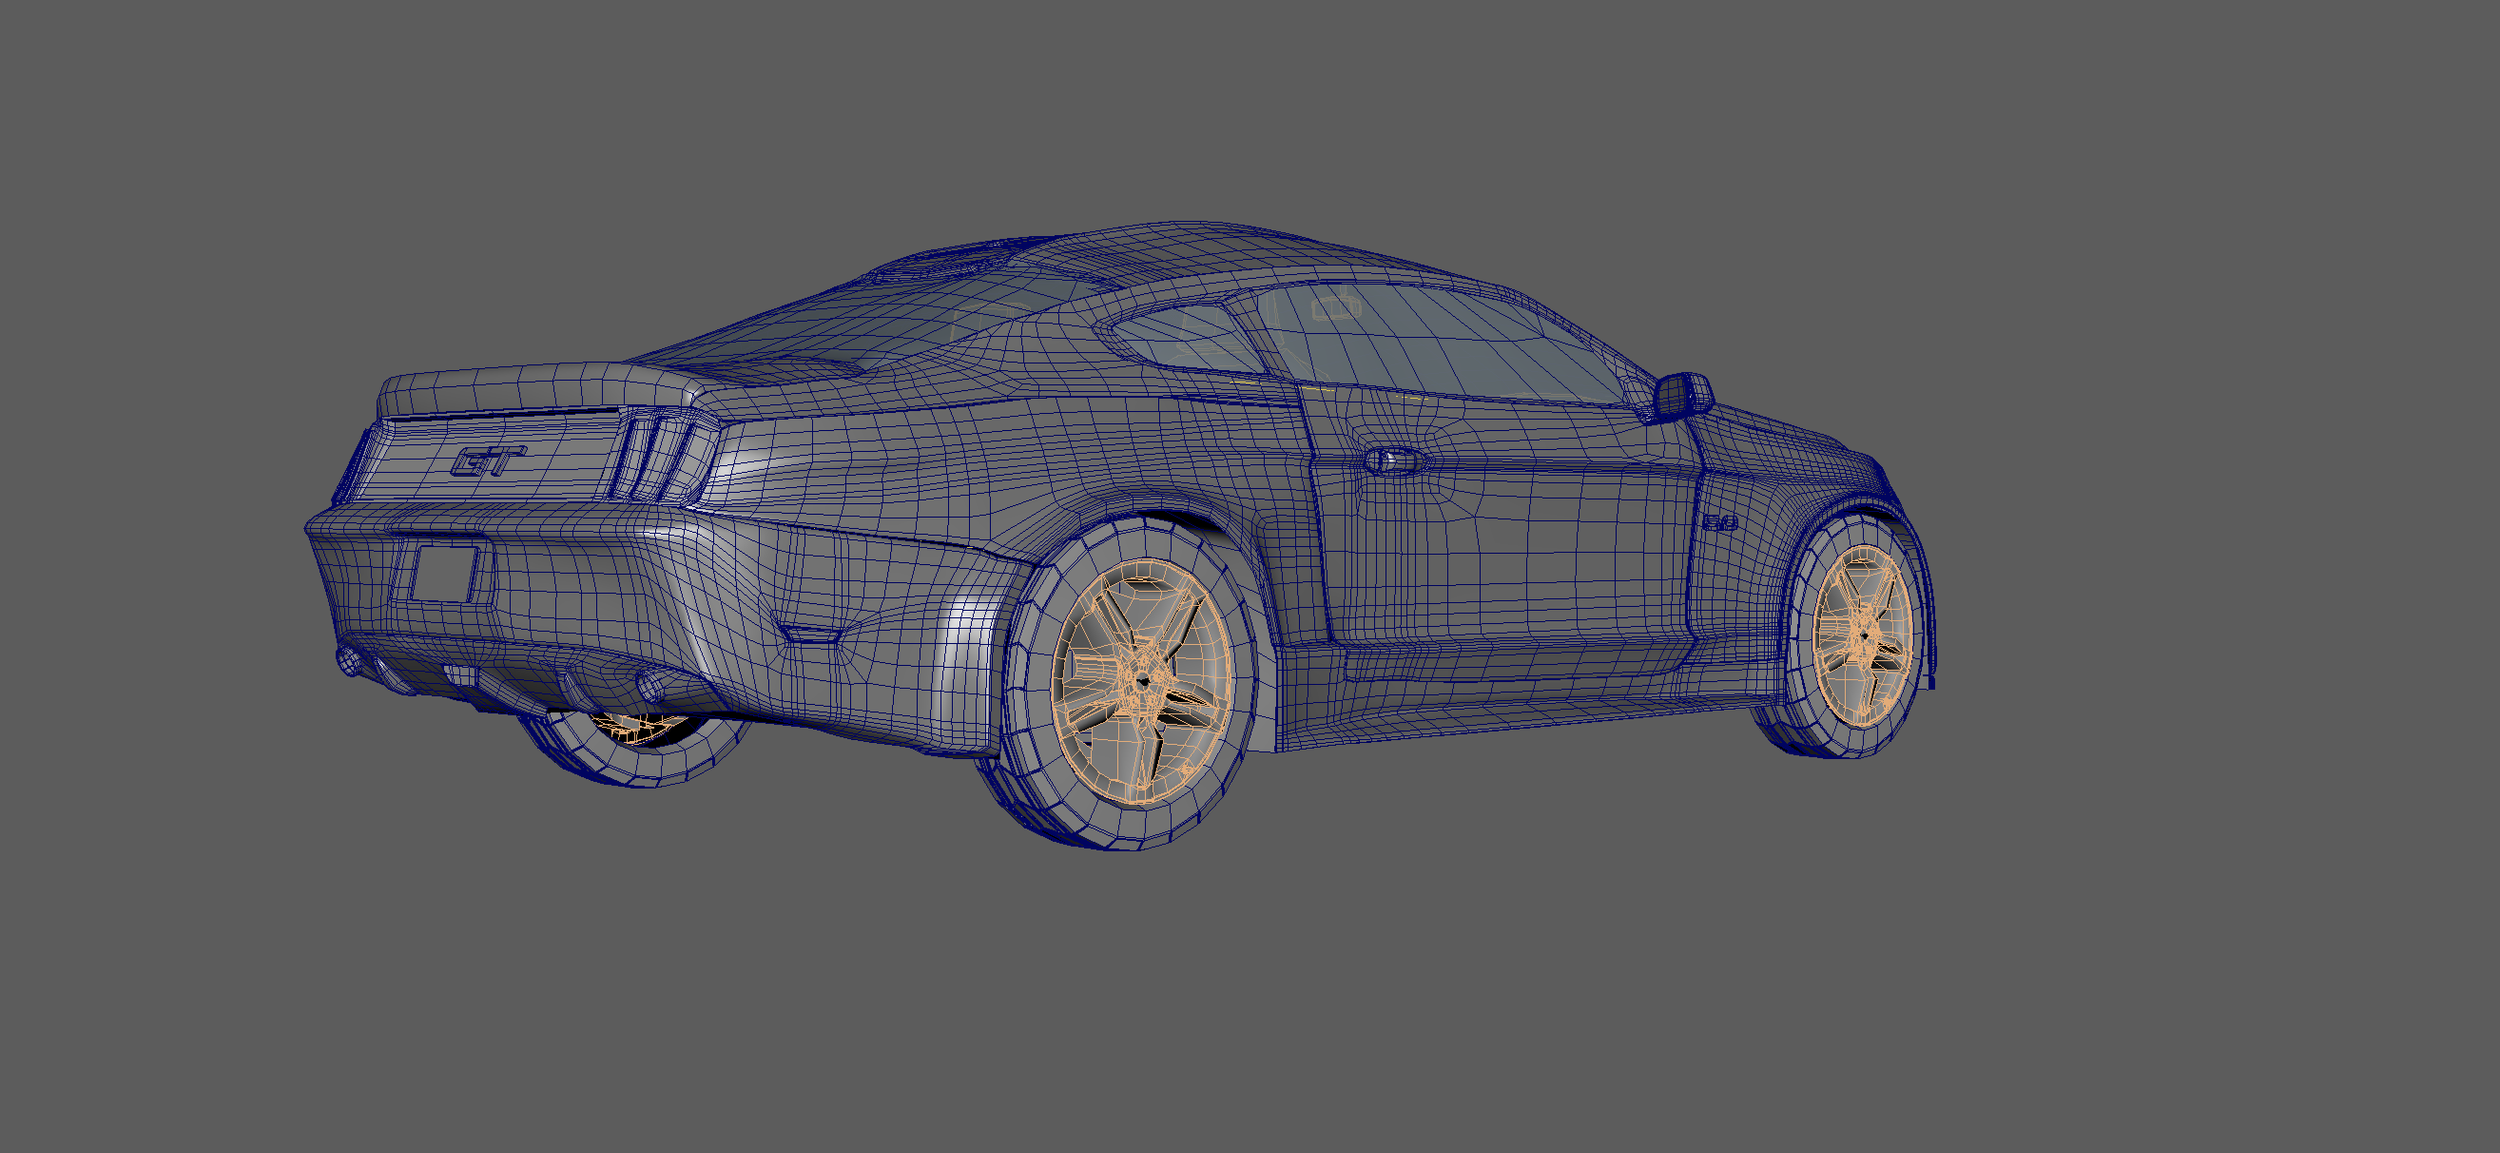This screenshot has height=1153, width=2500.
Task: Click the GT emblem on the trunk
Action: [x=487, y=463]
